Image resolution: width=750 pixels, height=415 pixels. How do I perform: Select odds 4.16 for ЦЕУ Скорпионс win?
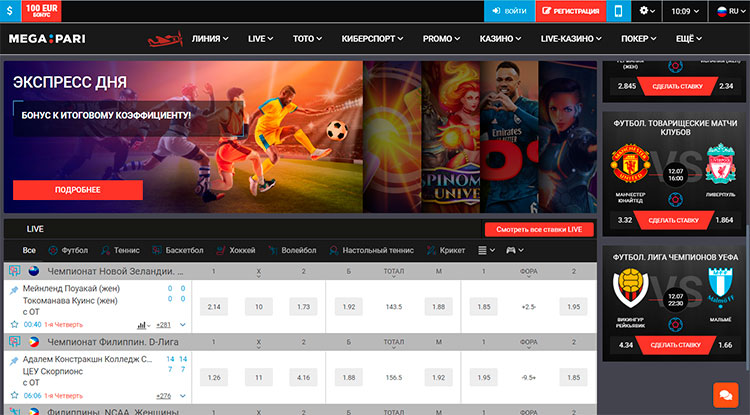coord(303,378)
